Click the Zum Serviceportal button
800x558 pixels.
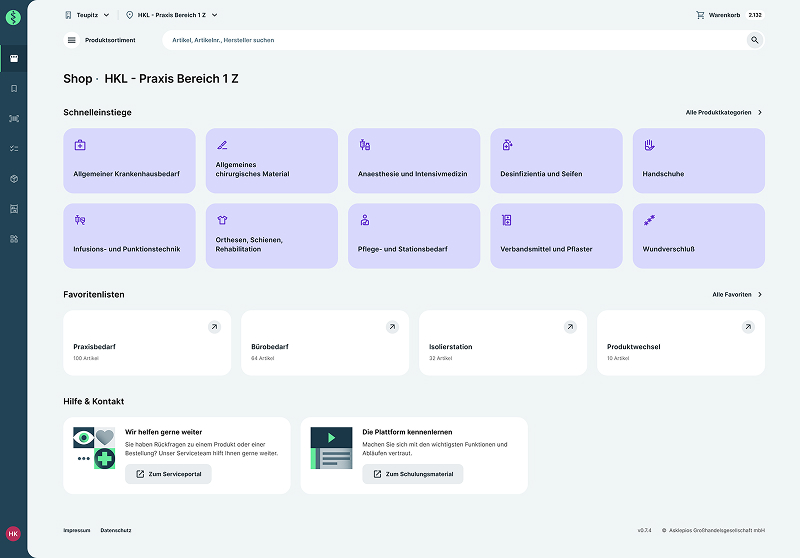tap(168, 474)
